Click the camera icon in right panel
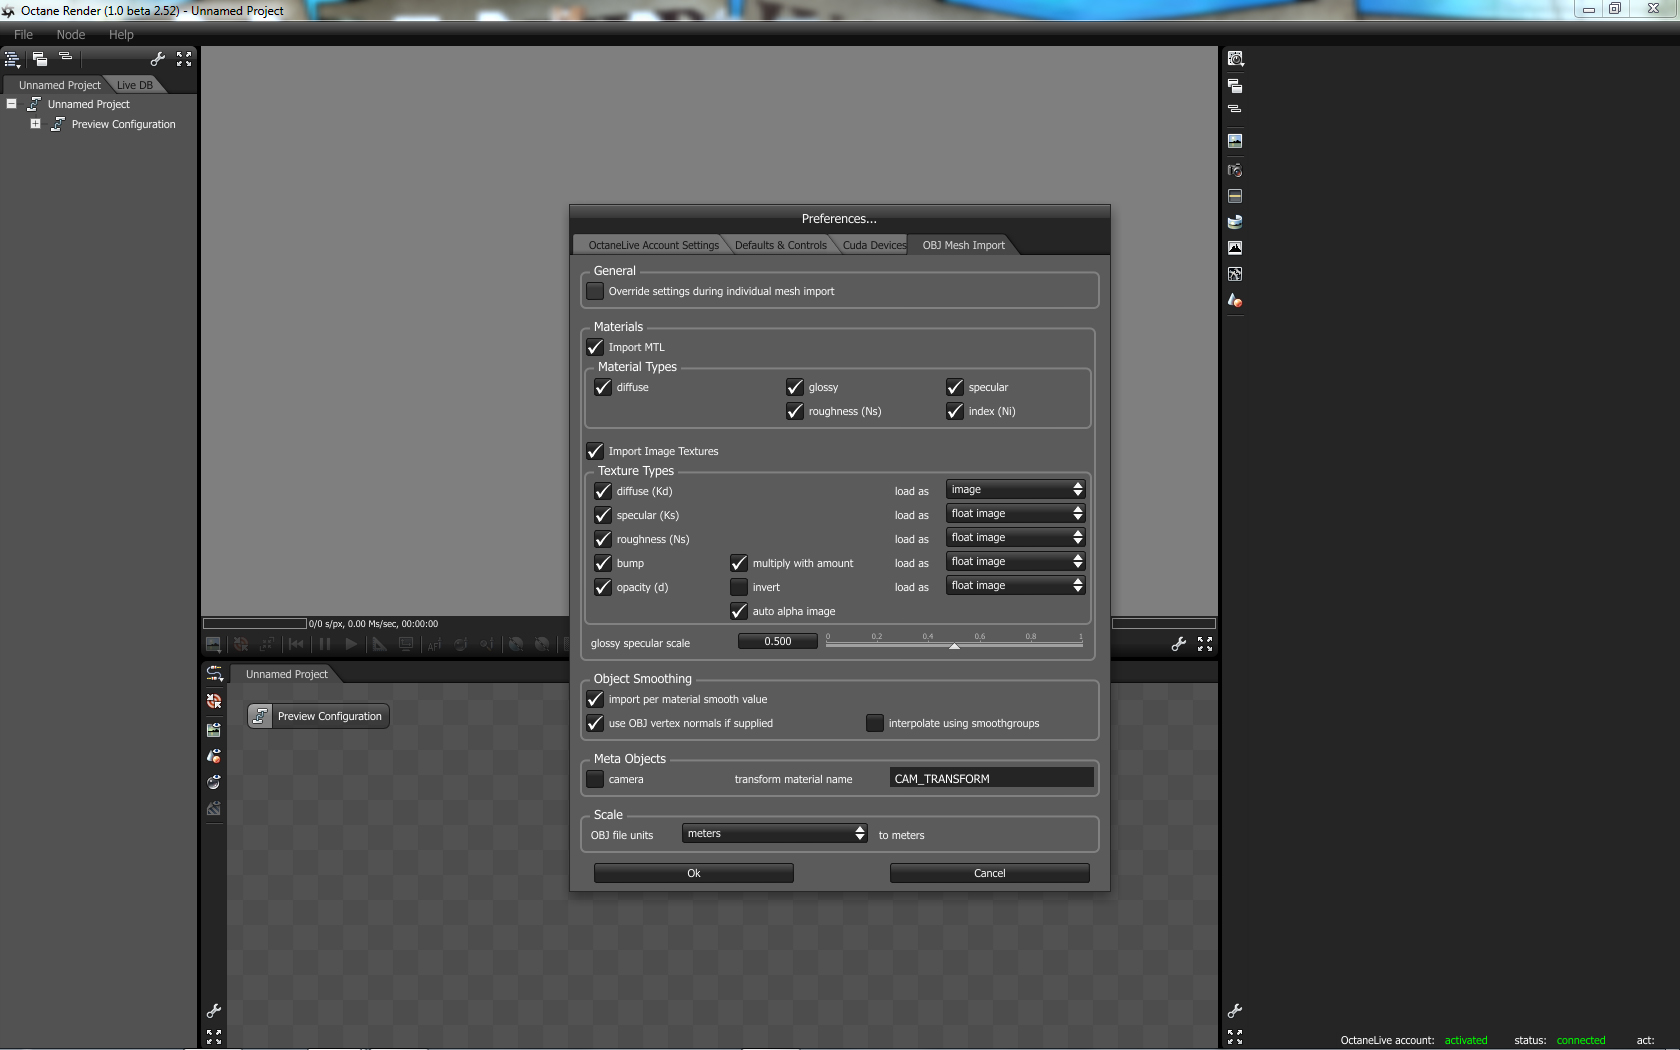The width and height of the screenshot is (1680, 1050). click(x=1235, y=170)
